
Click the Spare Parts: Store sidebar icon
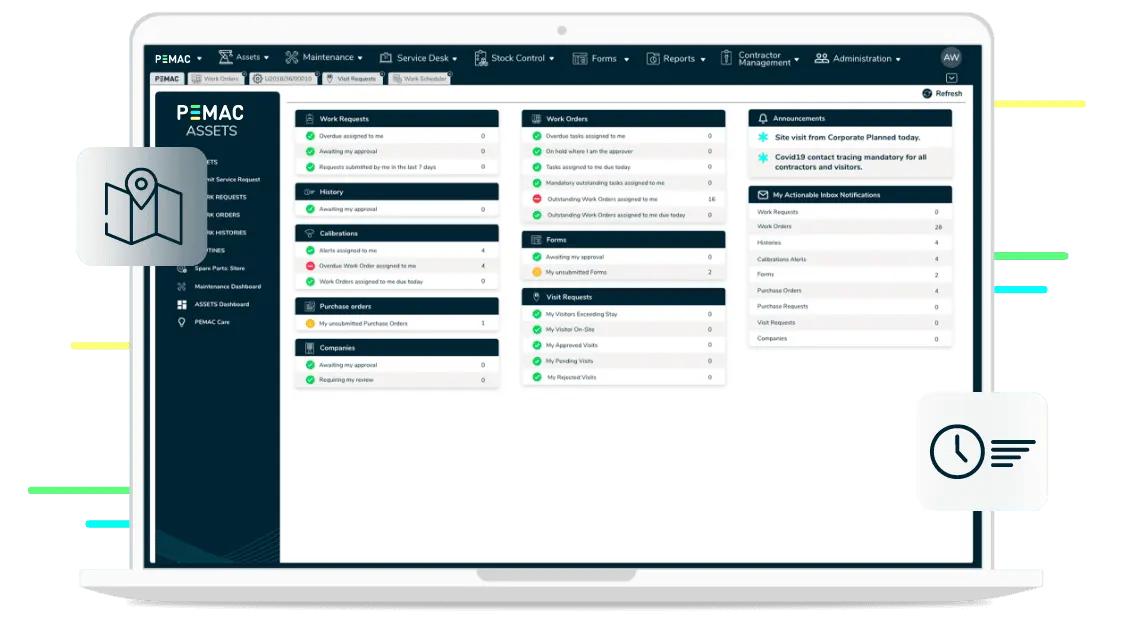[181, 269]
